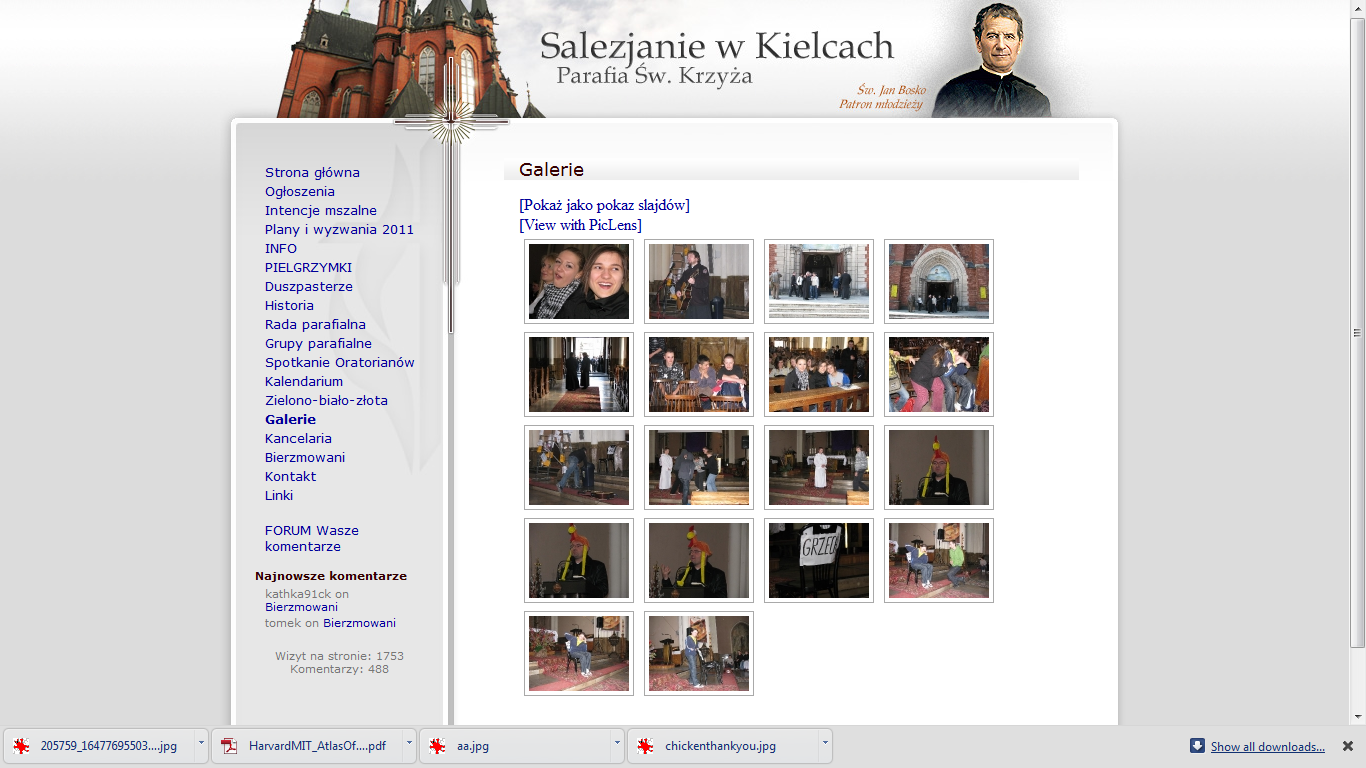The height and width of the screenshot is (768, 1366).
Task: Click Show all downloads link
Action: [x=1267, y=747]
